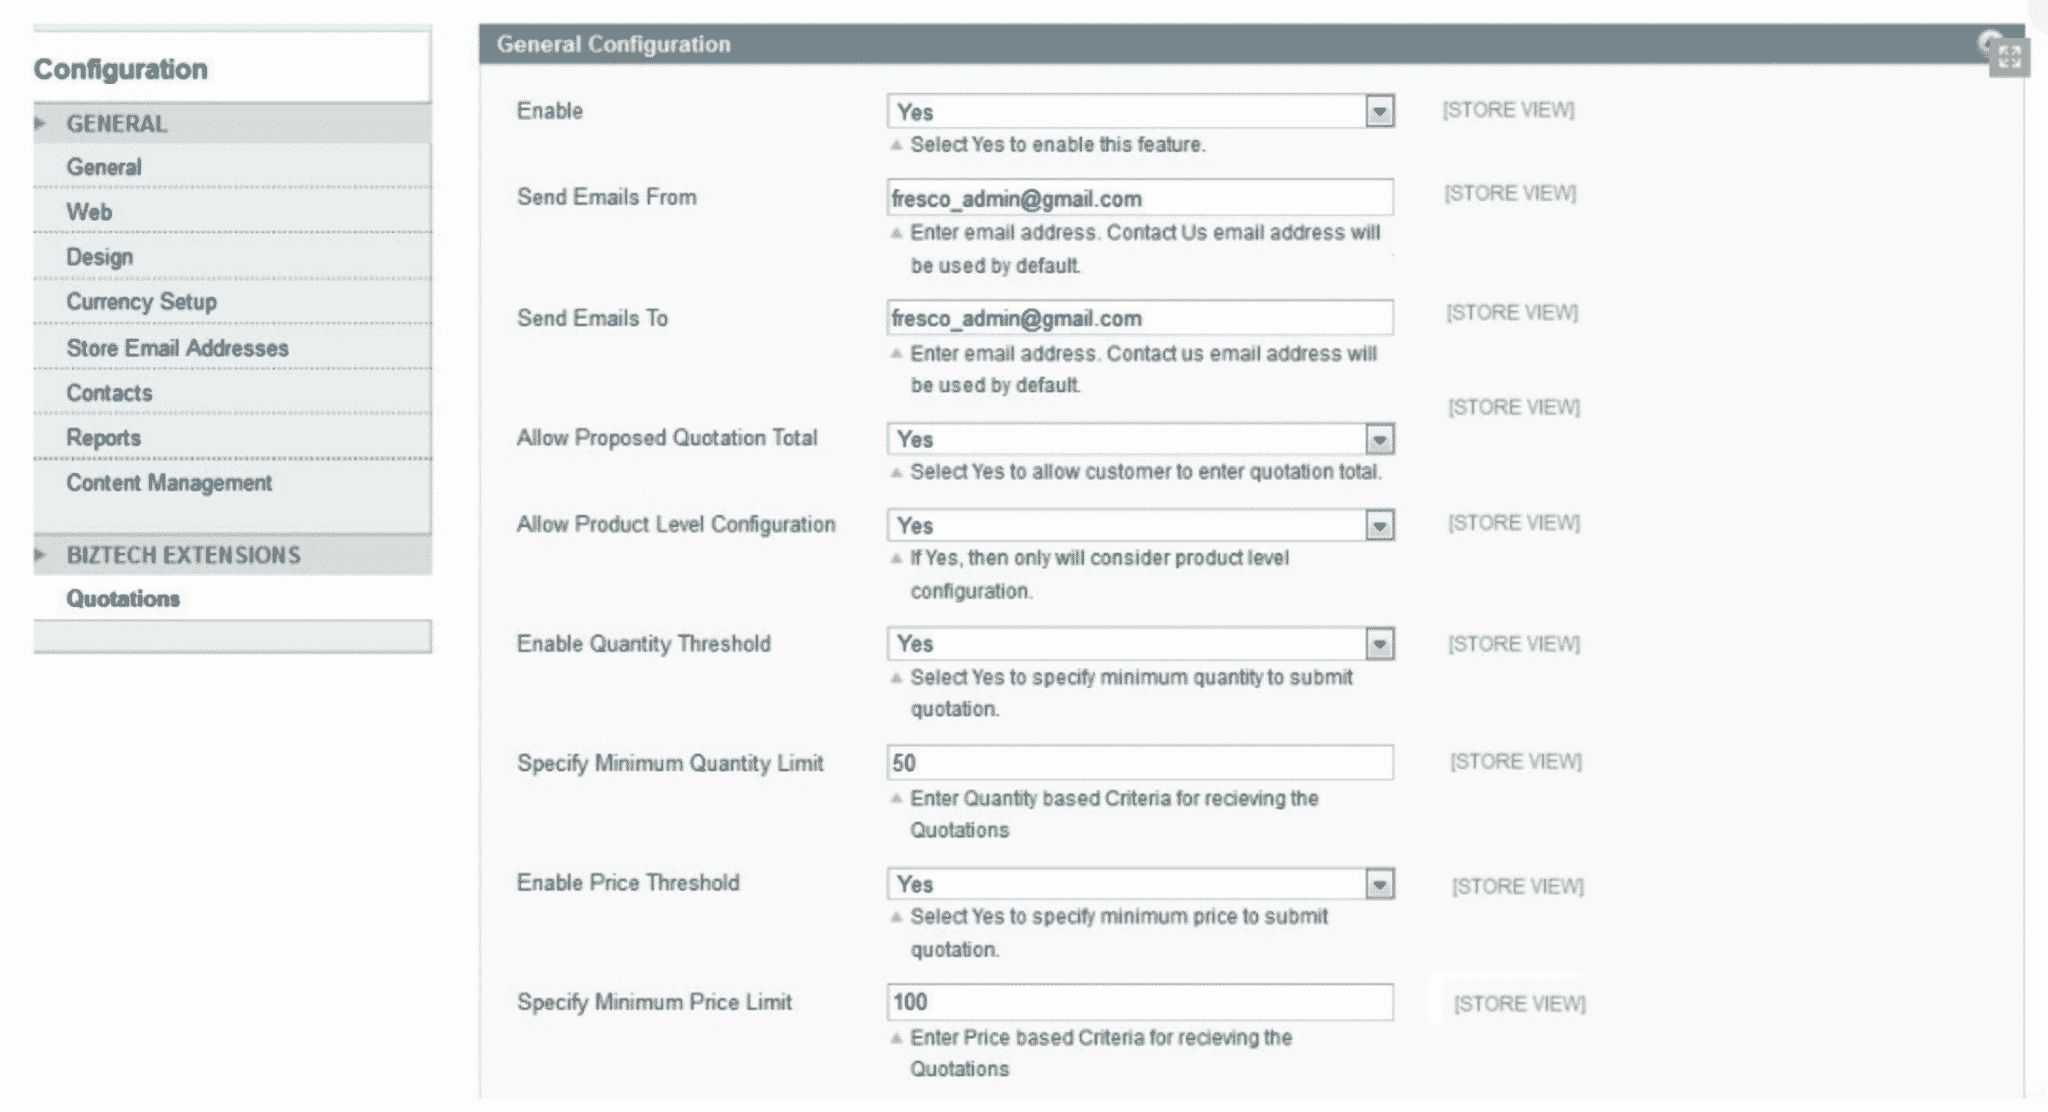Collapse the GENERAL section arrow
Viewport: 2048px width, 1112px height.
[40, 123]
